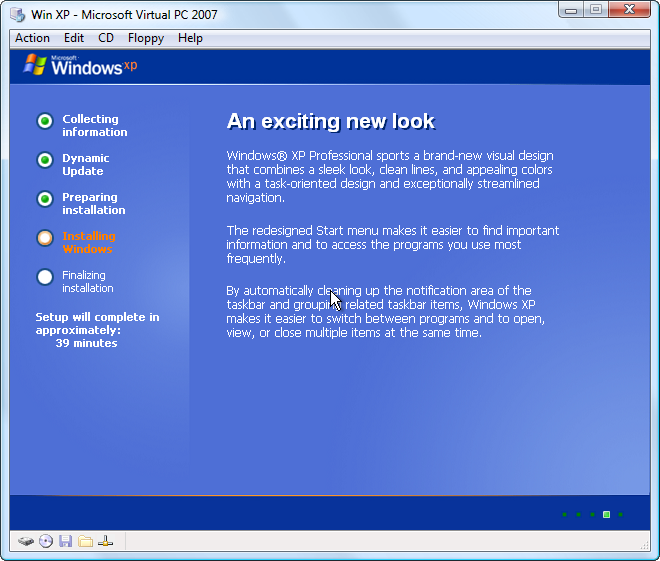Click the Collecting information step indicator

click(x=45, y=121)
